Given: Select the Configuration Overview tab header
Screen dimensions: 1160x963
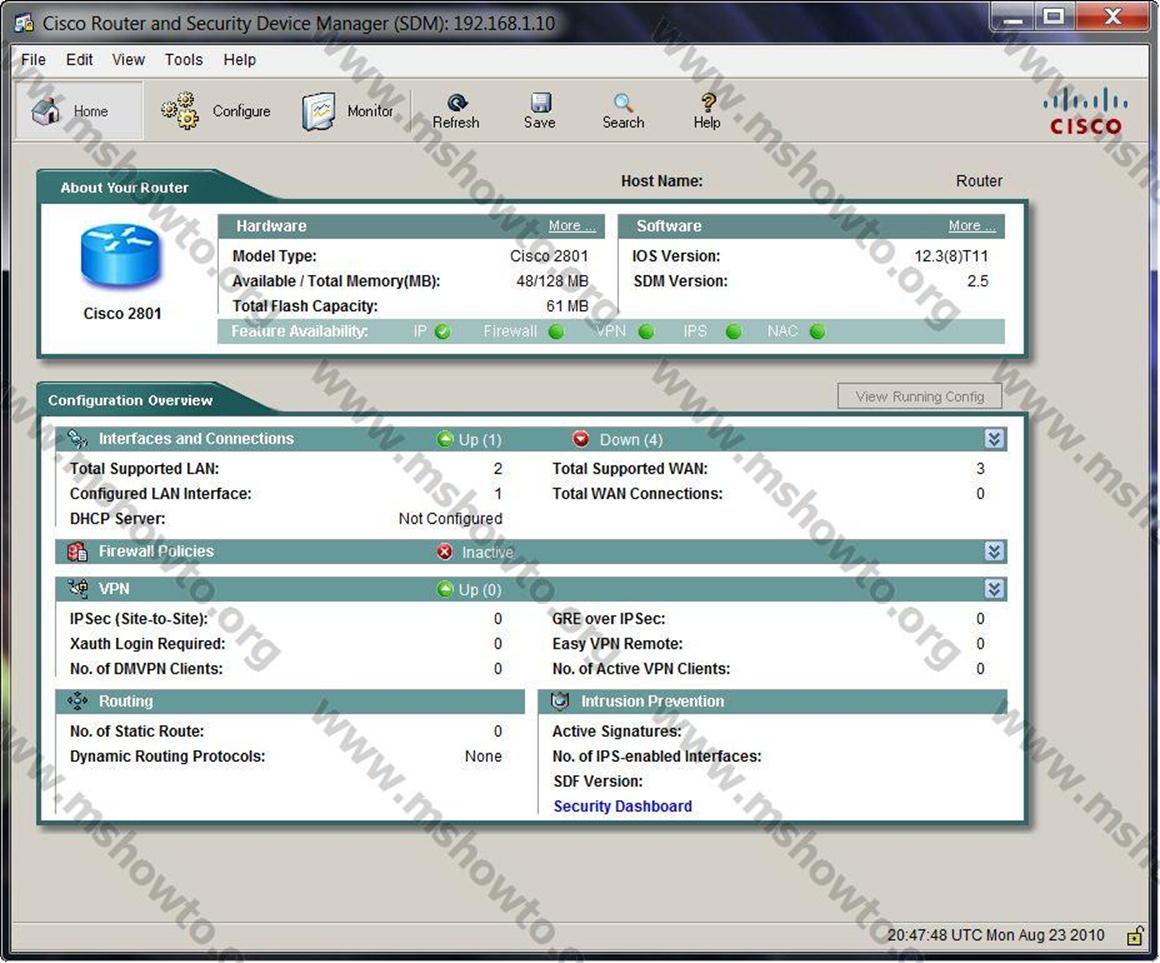Looking at the screenshot, I should (x=130, y=400).
